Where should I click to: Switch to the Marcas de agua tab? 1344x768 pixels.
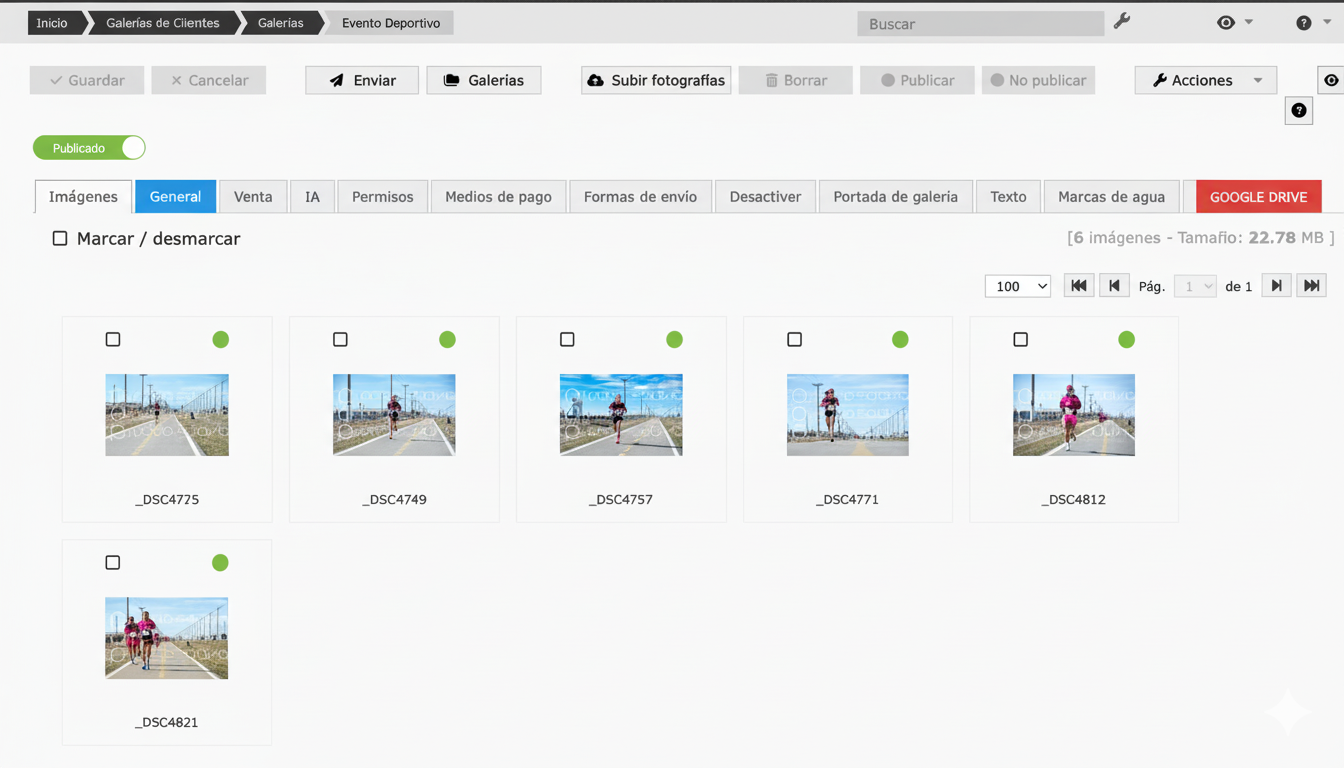1111,197
